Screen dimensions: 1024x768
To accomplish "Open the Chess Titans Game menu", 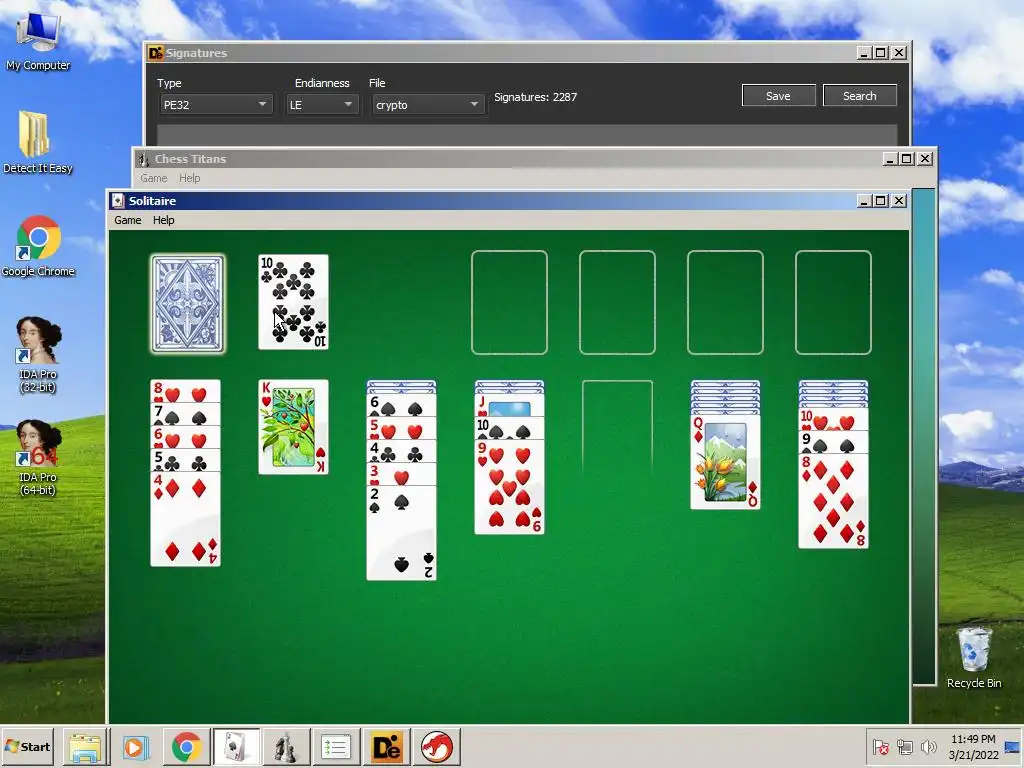I will click(153, 178).
